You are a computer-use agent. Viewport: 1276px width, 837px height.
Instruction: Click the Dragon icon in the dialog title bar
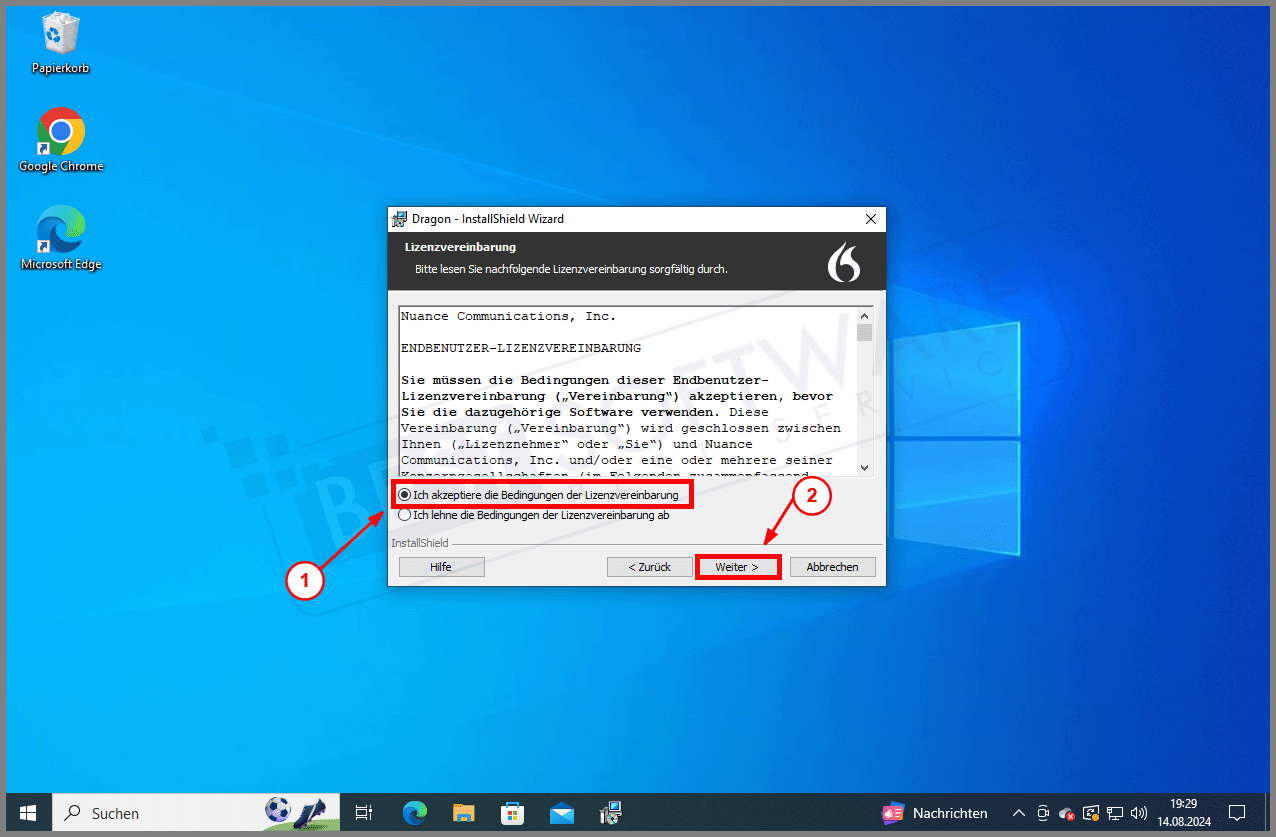[x=399, y=218]
